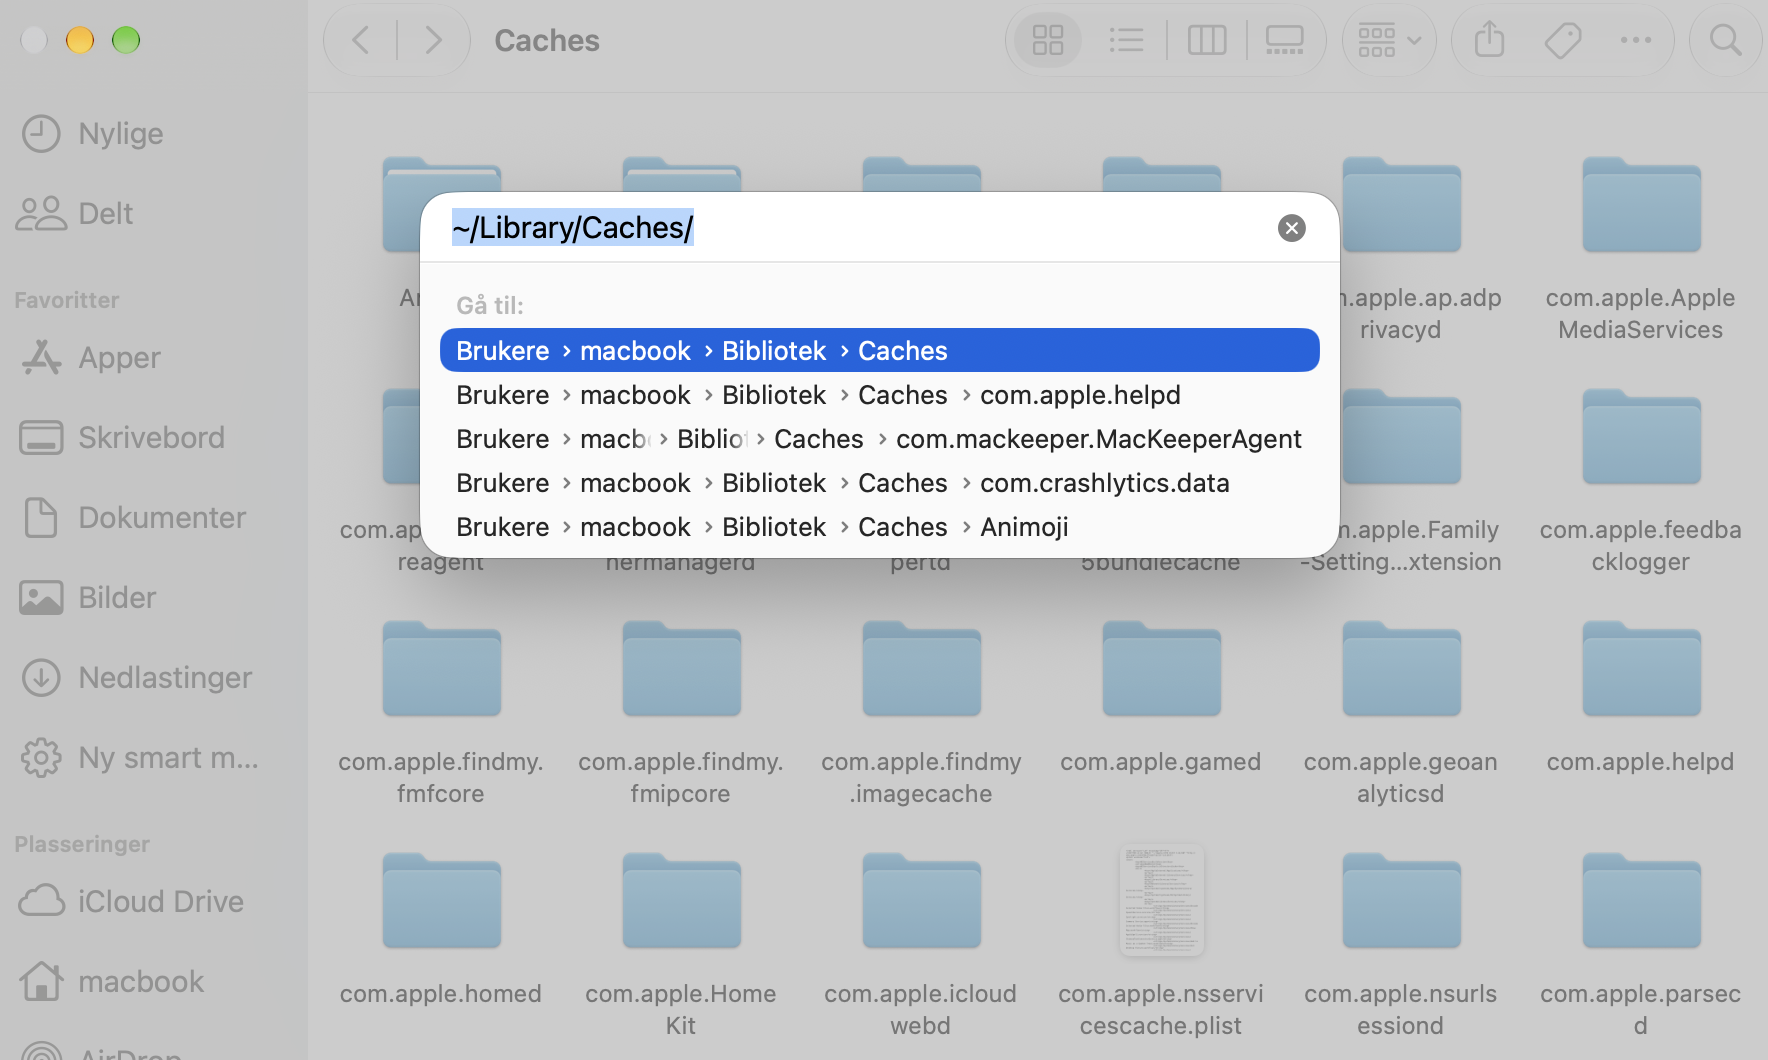Select the highlighted Brukere › macbook › Bibliotek › Caches suggestion
Image resolution: width=1768 pixels, height=1060 pixels.
point(880,351)
